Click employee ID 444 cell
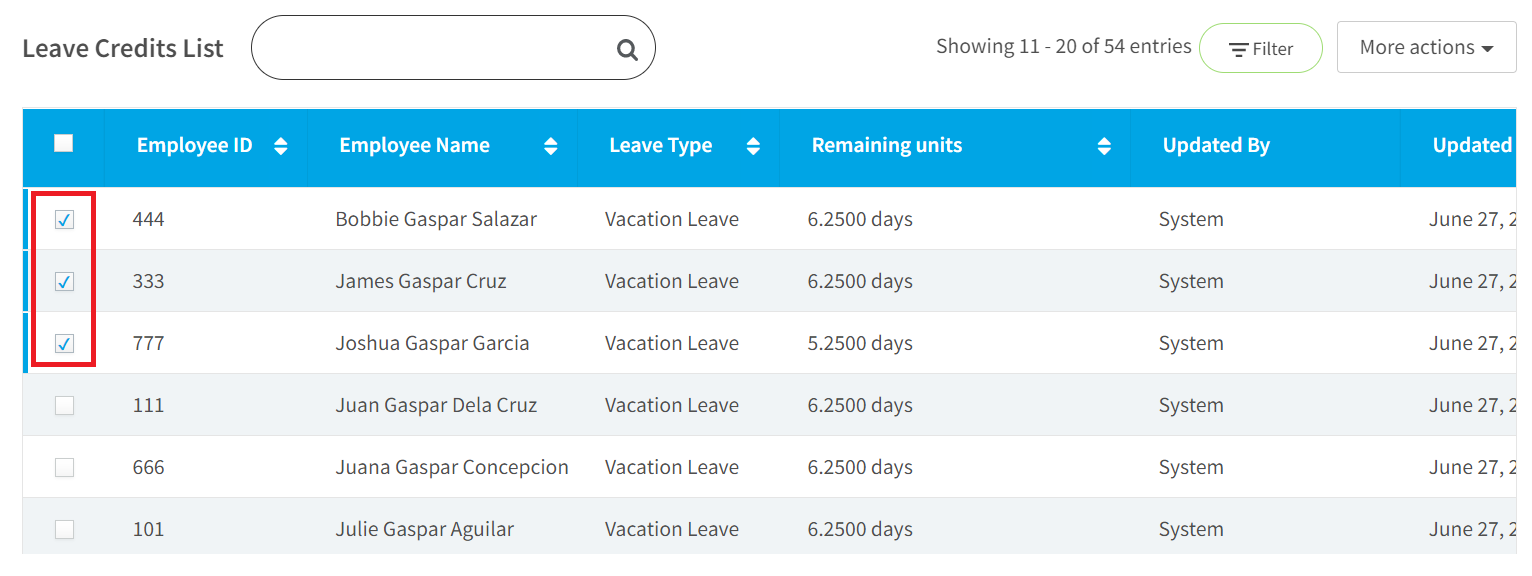Viewport: 1532px width, 576px height. (x=148, y=219)
